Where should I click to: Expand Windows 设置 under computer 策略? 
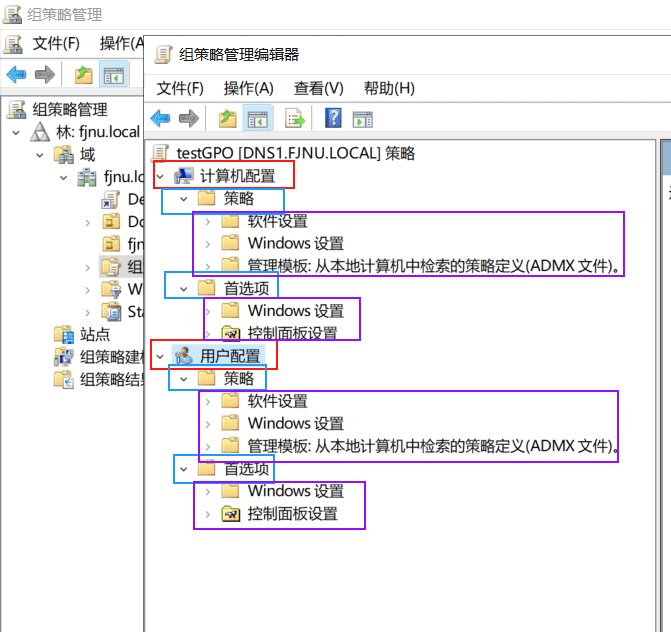208,244
